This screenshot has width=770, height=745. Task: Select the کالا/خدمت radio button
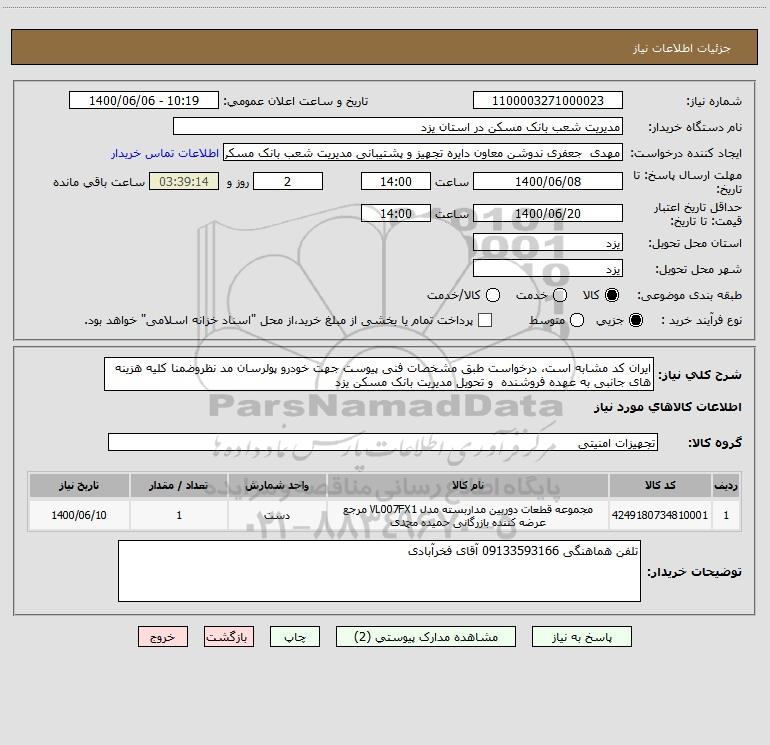[493, 295]
